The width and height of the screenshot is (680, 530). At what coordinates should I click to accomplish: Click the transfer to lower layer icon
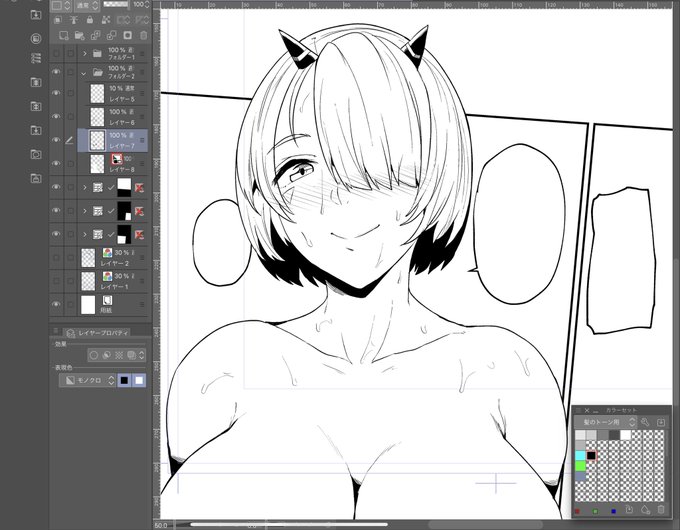point(95,35)
